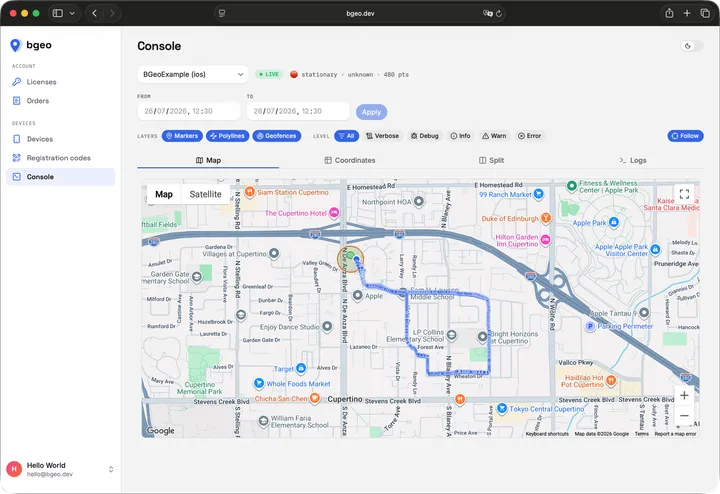Click the bgeo logo pin icon
This screenshot has width=720, height=494.
[x=16, y=45]
